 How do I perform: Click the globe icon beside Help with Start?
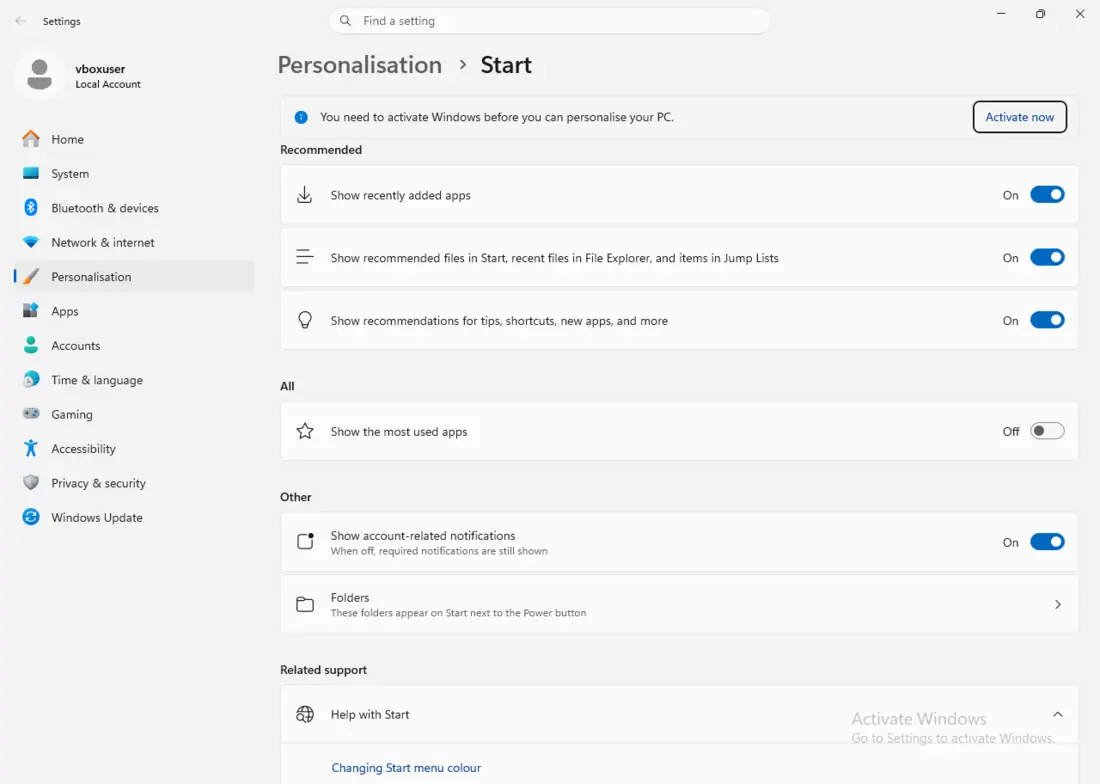pyautogui.click(x=304, y=715)
